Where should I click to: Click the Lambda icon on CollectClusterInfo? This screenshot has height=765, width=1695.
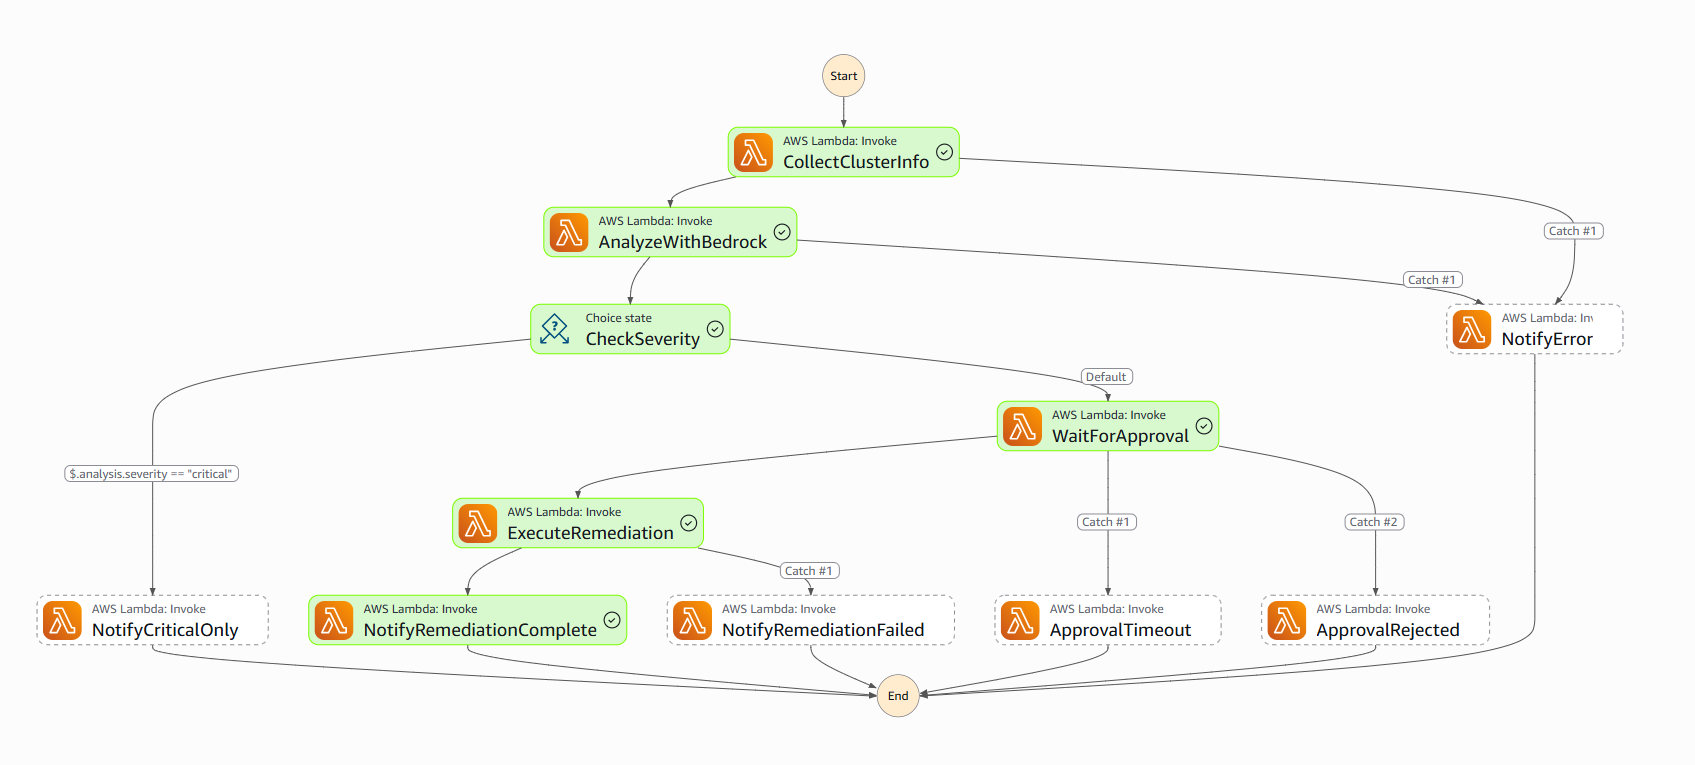[x=753, y=152]
